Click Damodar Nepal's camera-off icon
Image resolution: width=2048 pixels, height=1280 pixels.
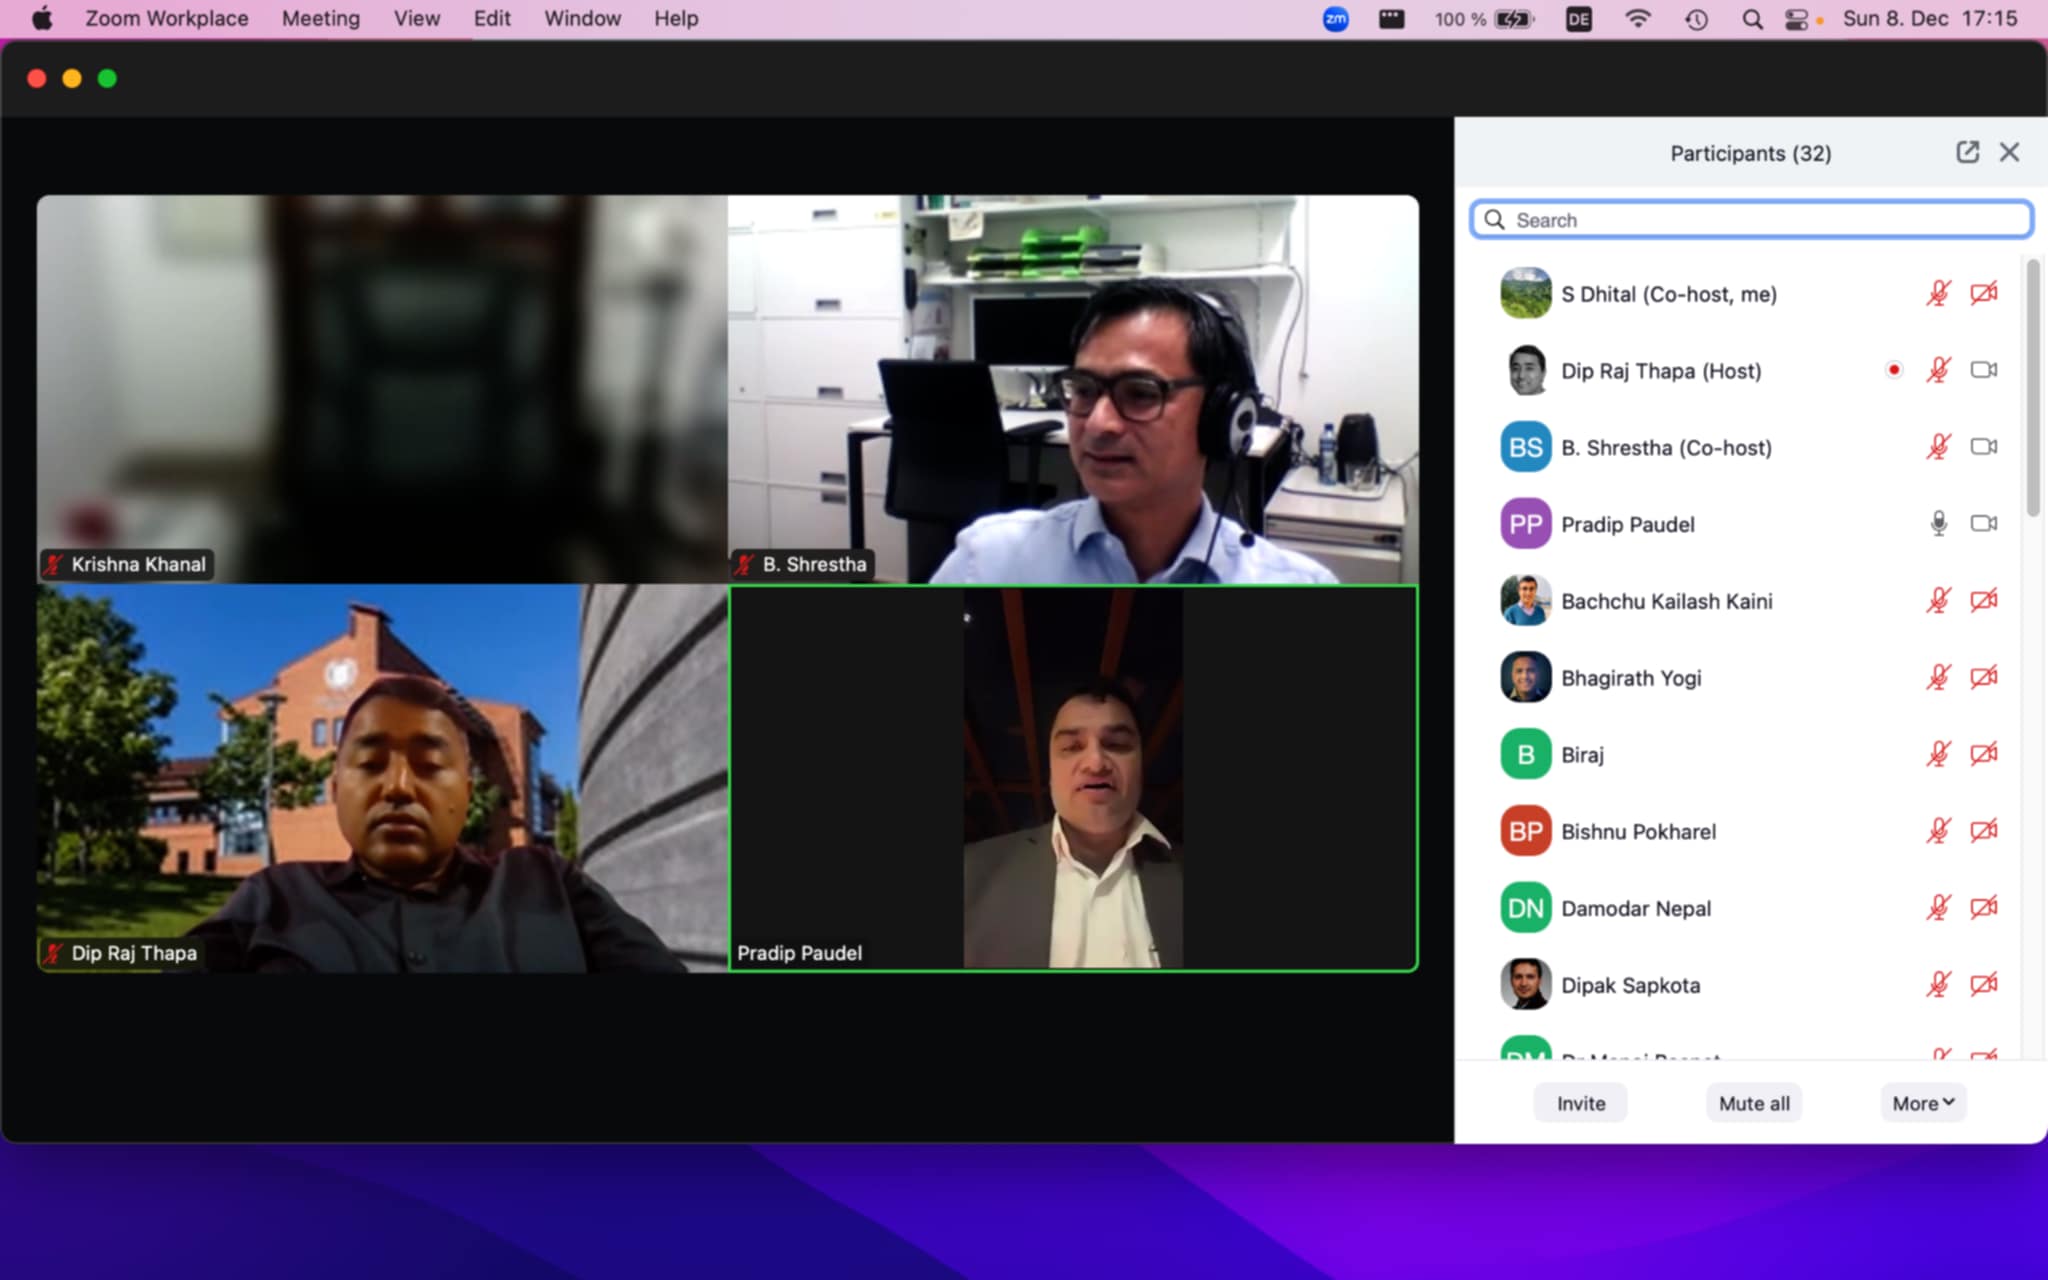click(1984, 908)
